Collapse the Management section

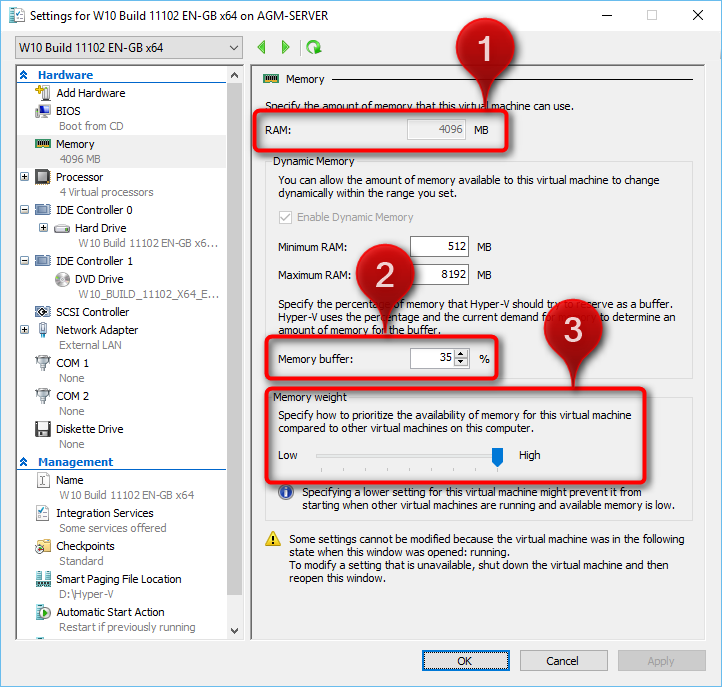coord(24,462)
